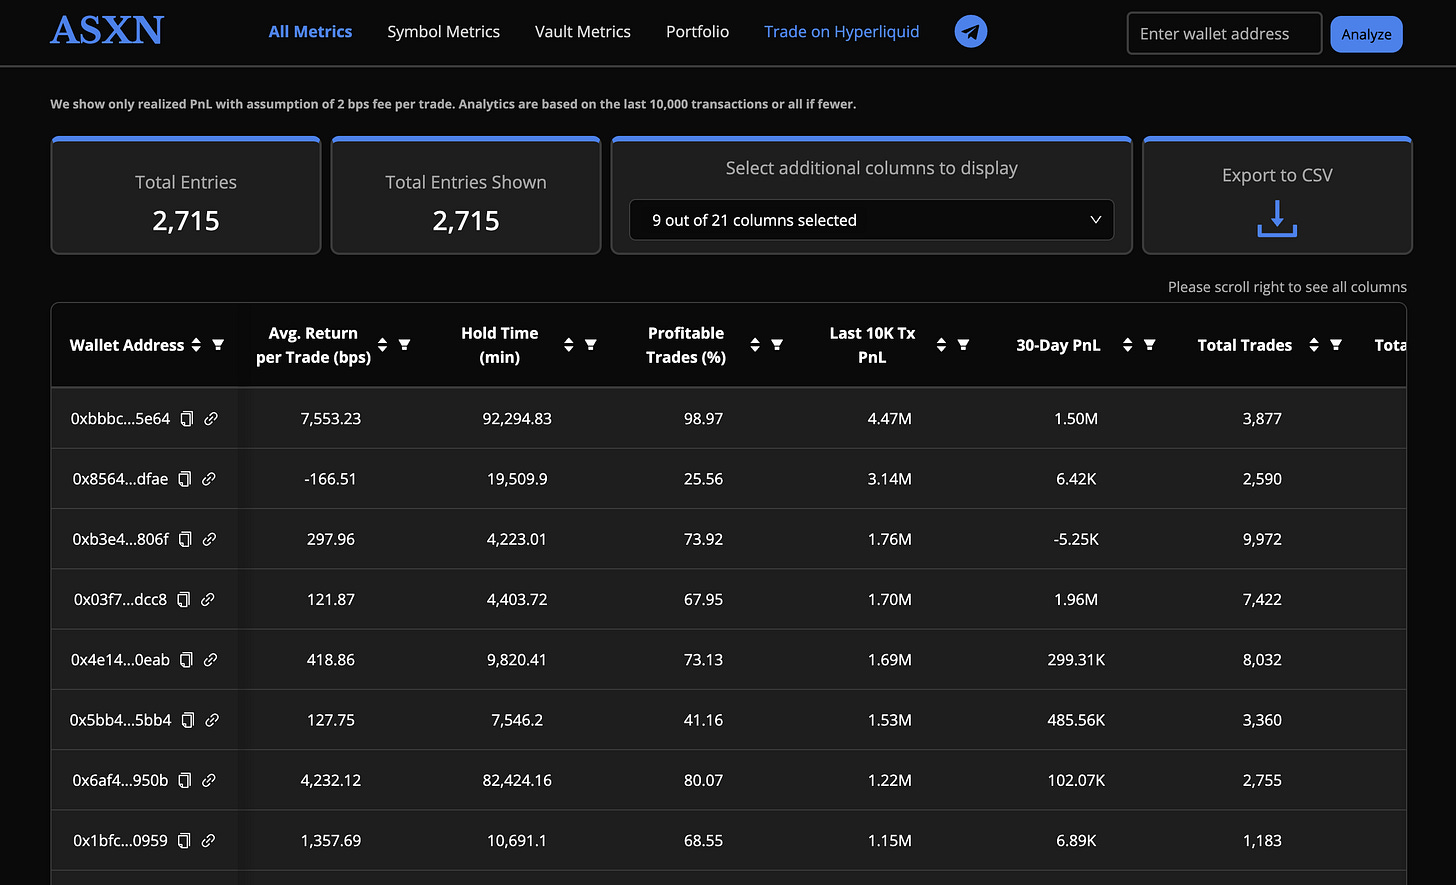Click the ASXN logo
This screenshot has height=885, width=1456.
107,31
